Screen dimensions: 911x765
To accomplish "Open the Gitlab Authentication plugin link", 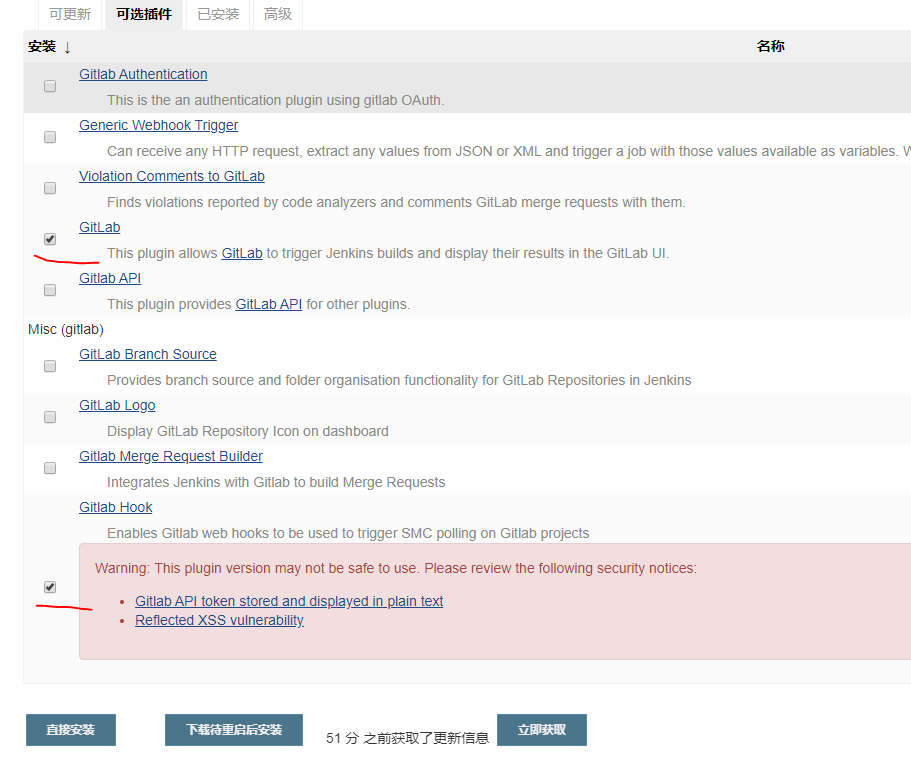I will 143,74.
